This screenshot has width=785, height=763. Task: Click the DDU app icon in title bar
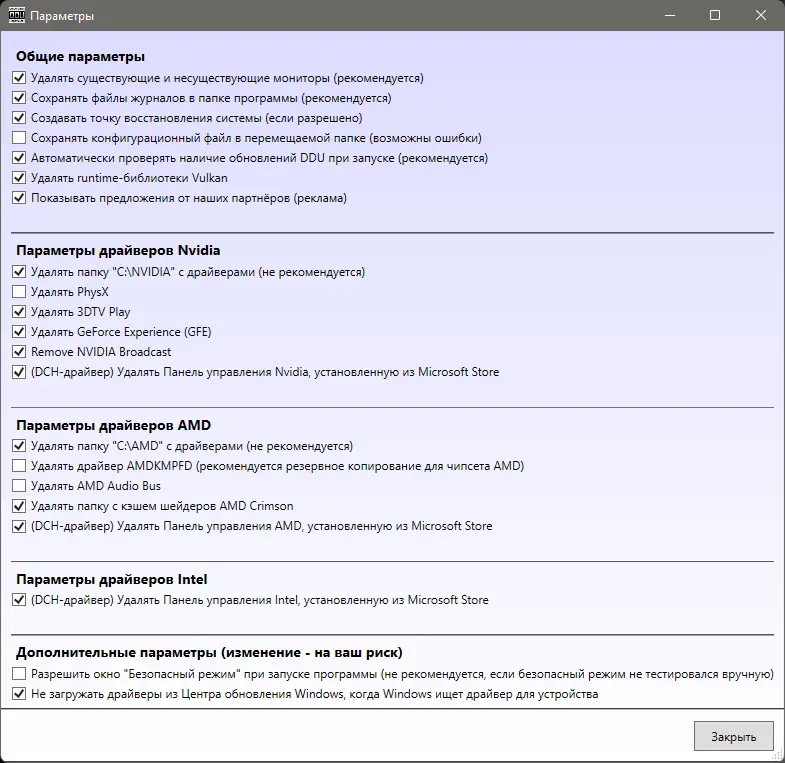click(x=15, y=16)
